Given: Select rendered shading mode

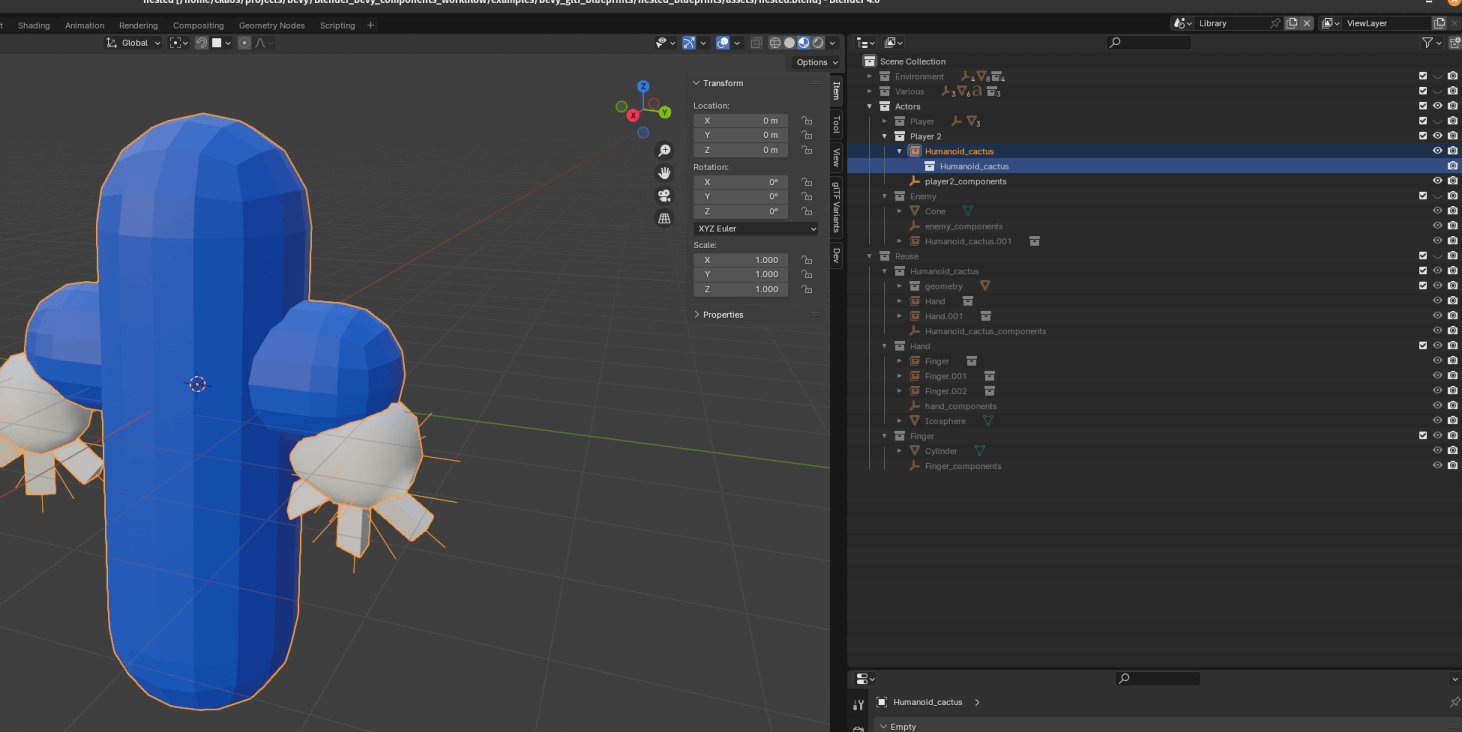Looking at the screenshot, I should point(818,43).
